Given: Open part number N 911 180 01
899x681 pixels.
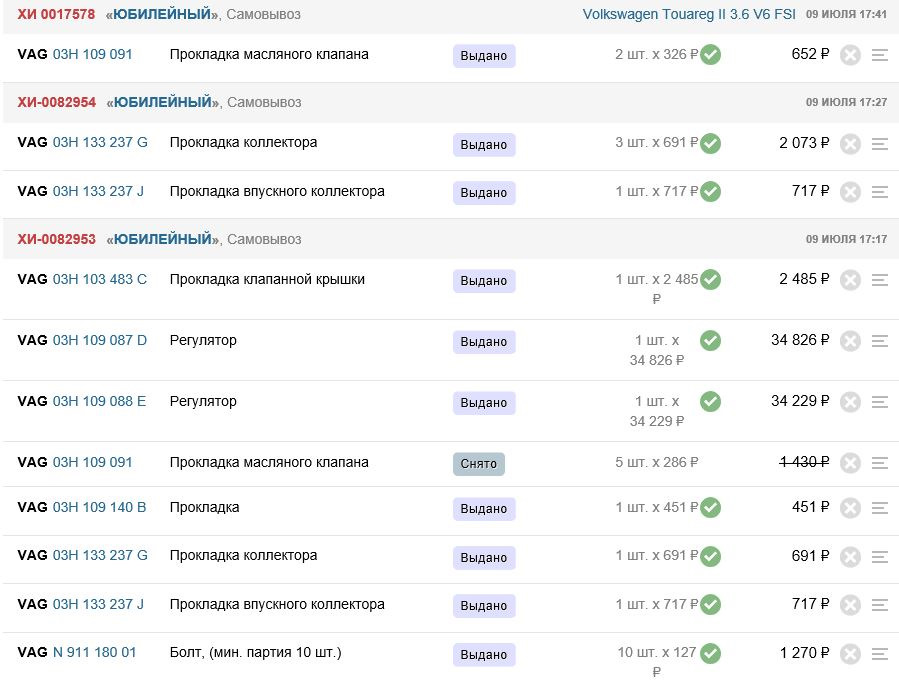Looking at the screenshot, I should coord(95,652).
